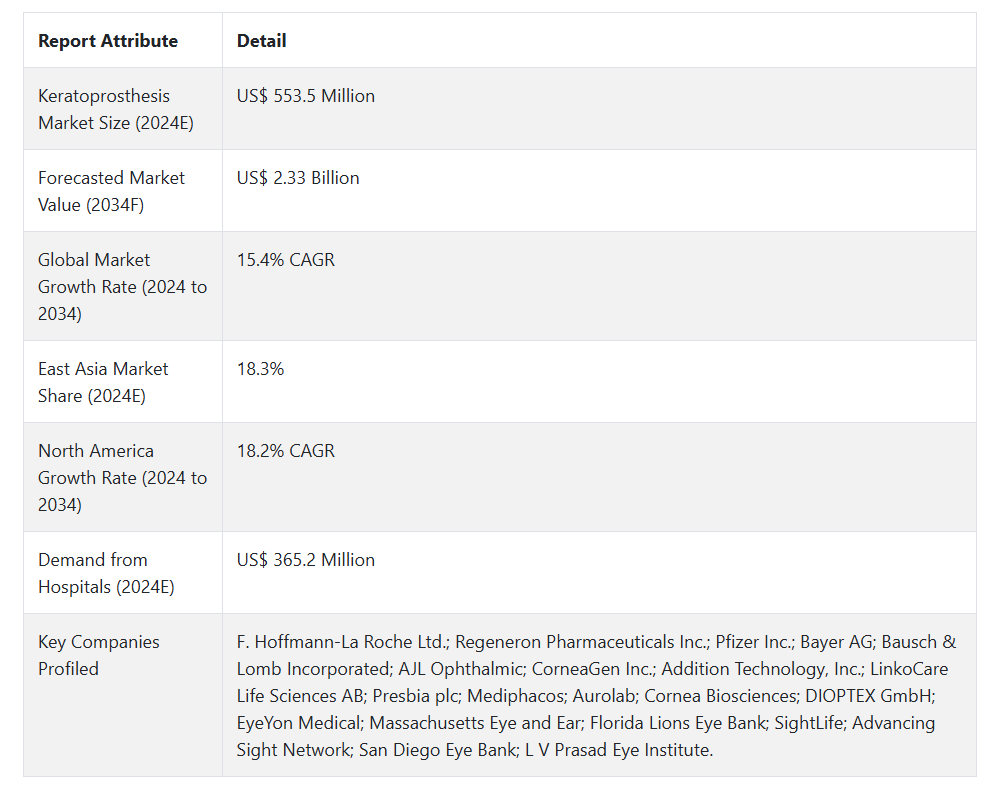Screen dimensions: 993x792
Task: Select the Keratoprosthesis Market Size (2024E) cell
Action: point(116,109)
